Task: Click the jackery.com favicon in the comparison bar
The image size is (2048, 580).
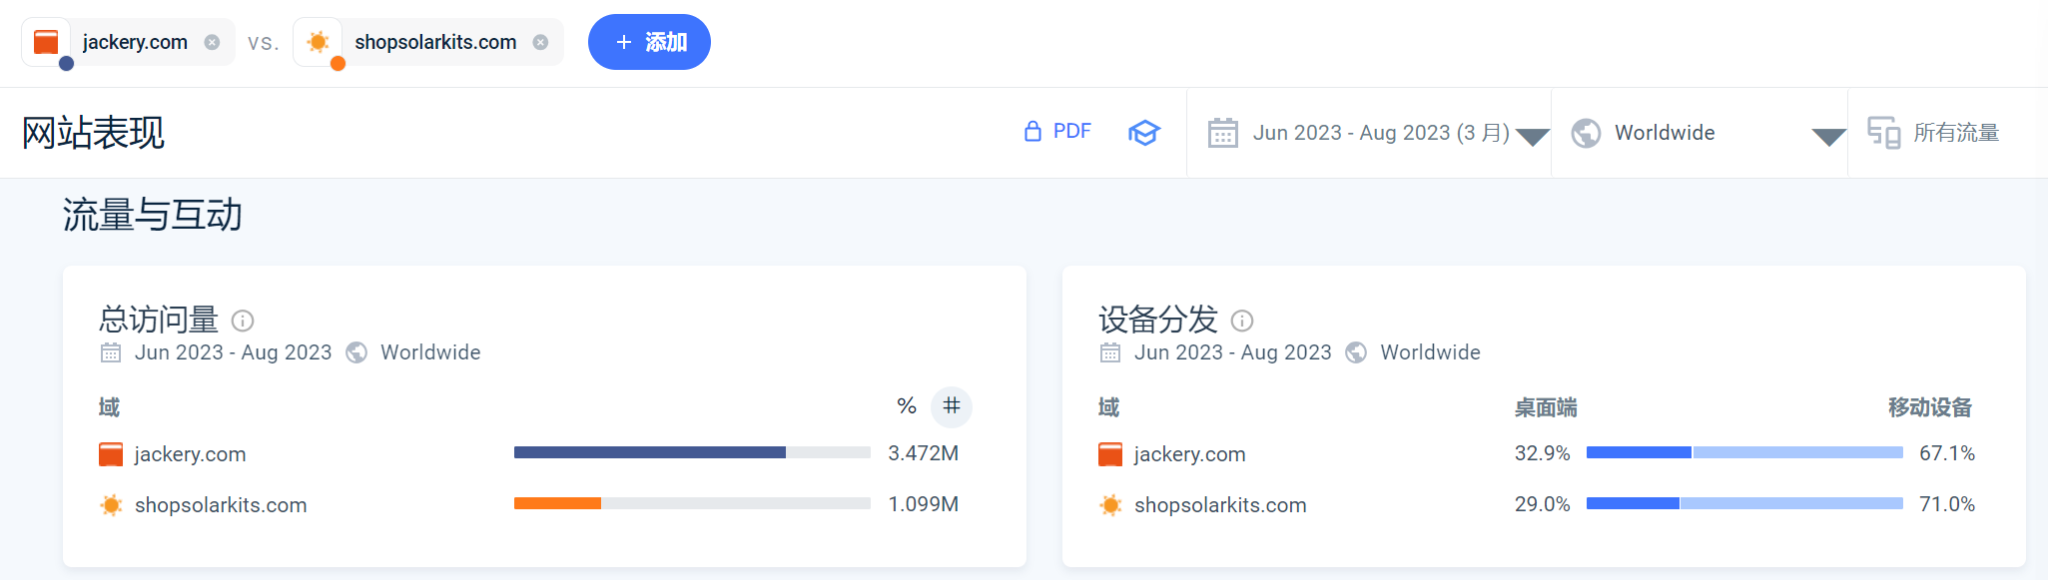Action: pos(46,42)
